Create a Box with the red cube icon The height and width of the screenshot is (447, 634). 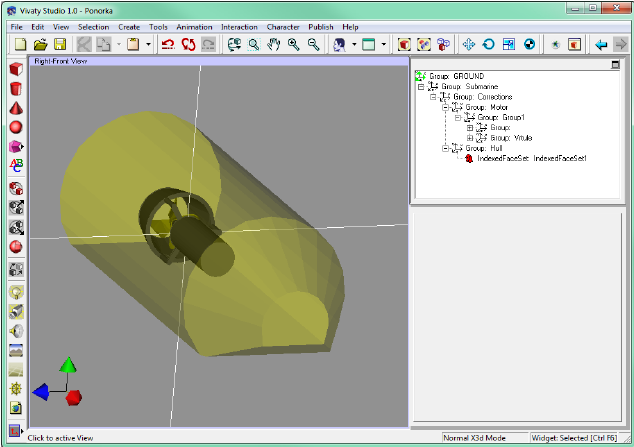16,69
